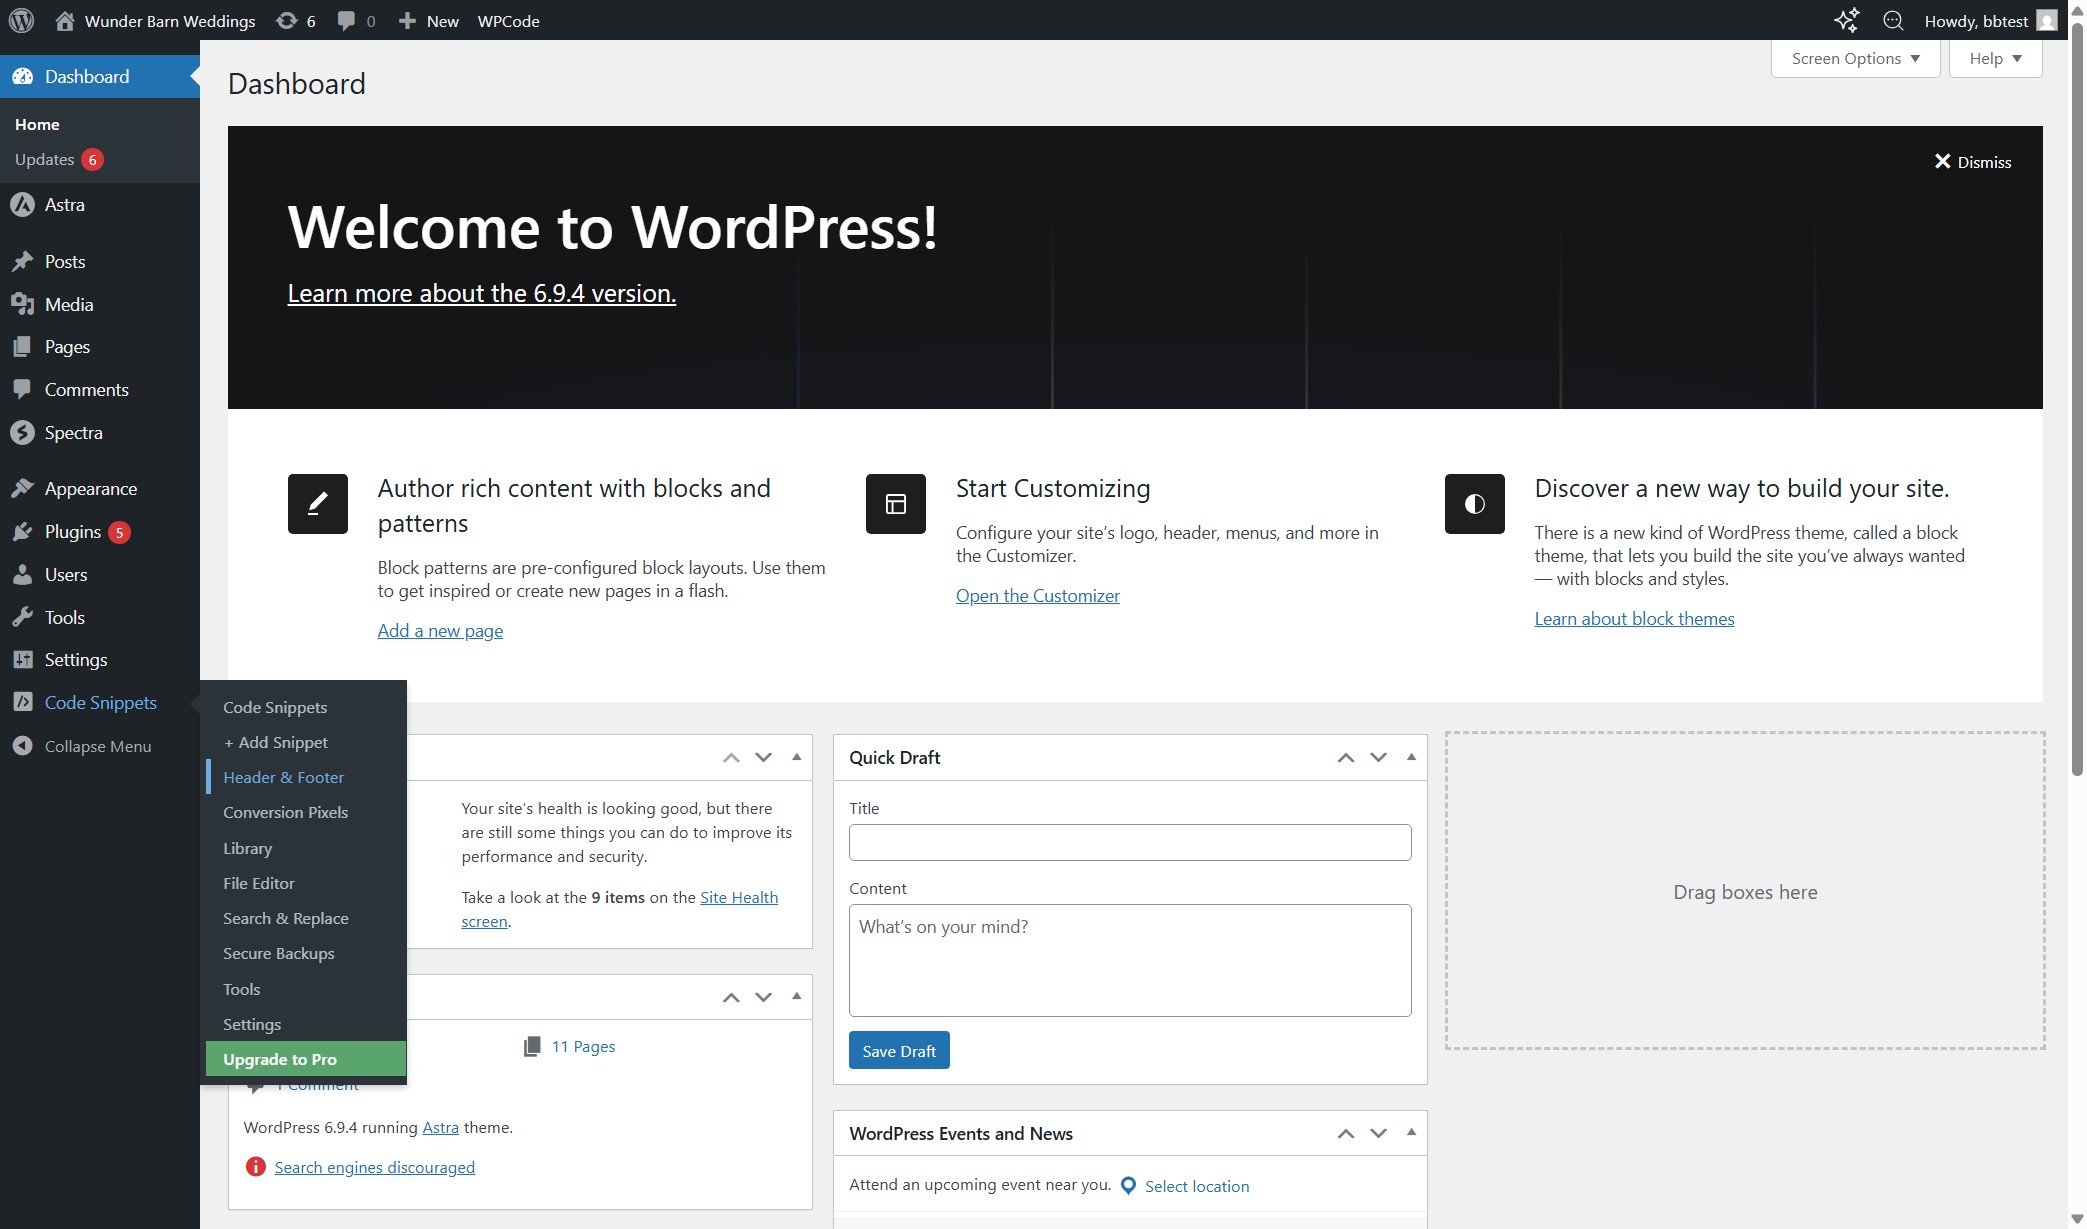The width and height of the screenshot is (2087, 1229).
Task: Click the Appearance brush icon
Action: pos(22,489)
